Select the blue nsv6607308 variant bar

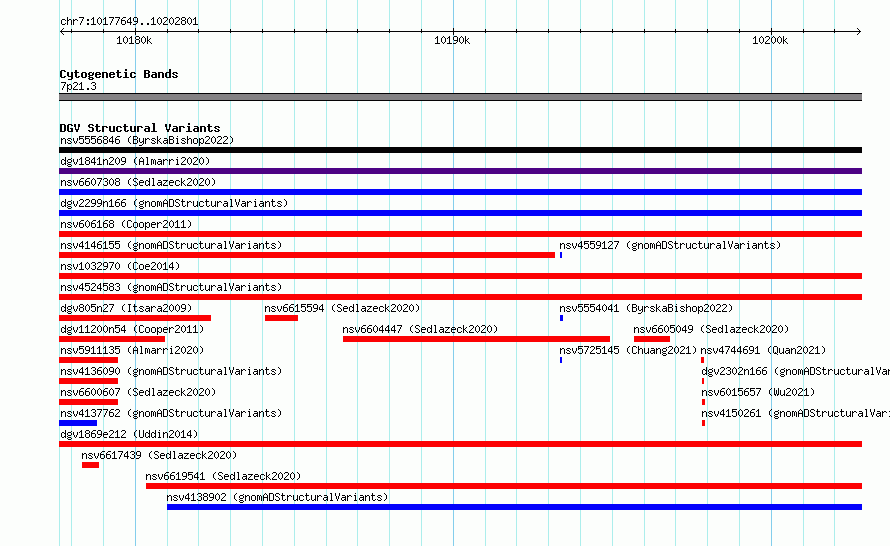[460, 192]
